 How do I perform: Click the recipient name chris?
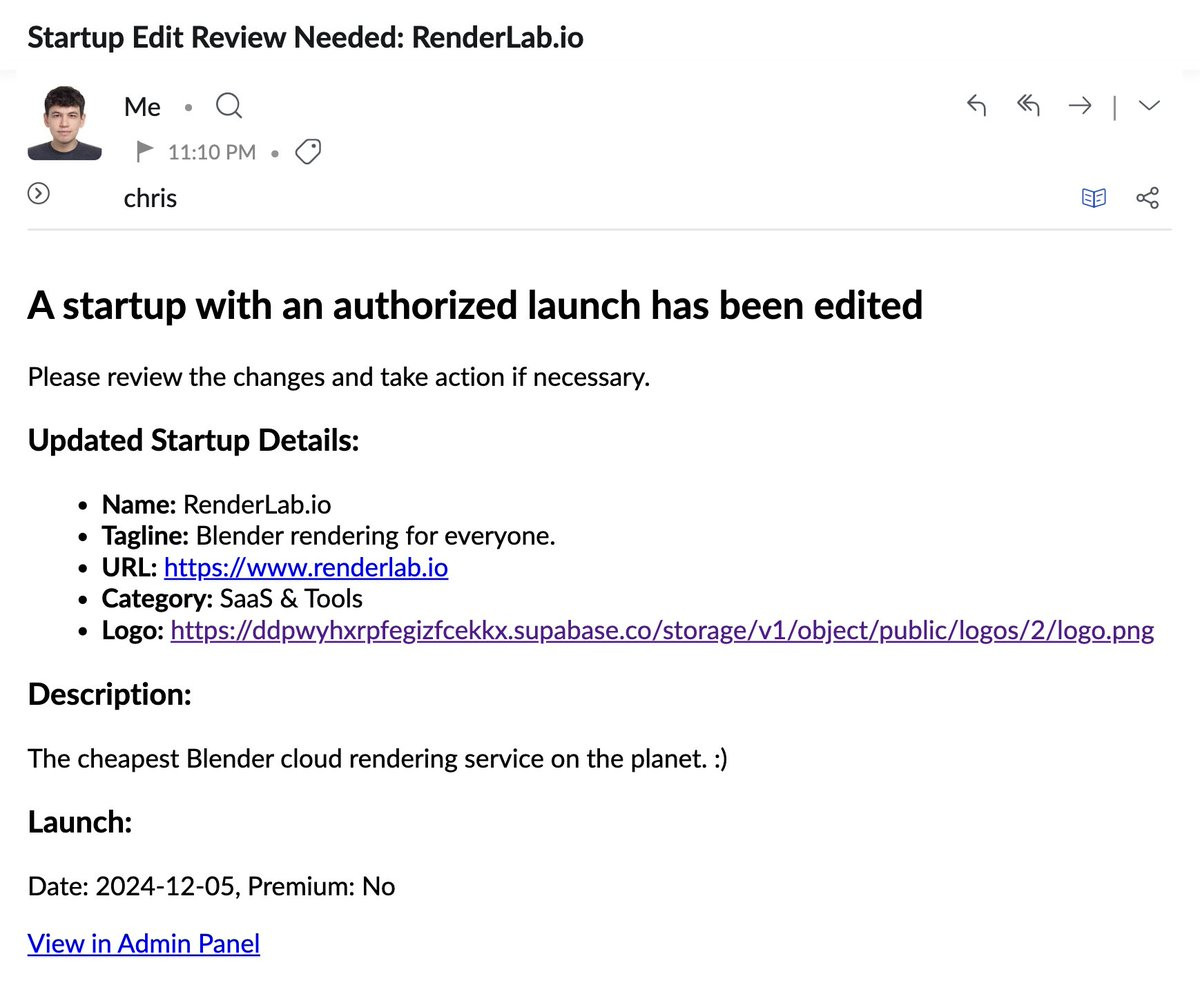(x=150, y=198)
